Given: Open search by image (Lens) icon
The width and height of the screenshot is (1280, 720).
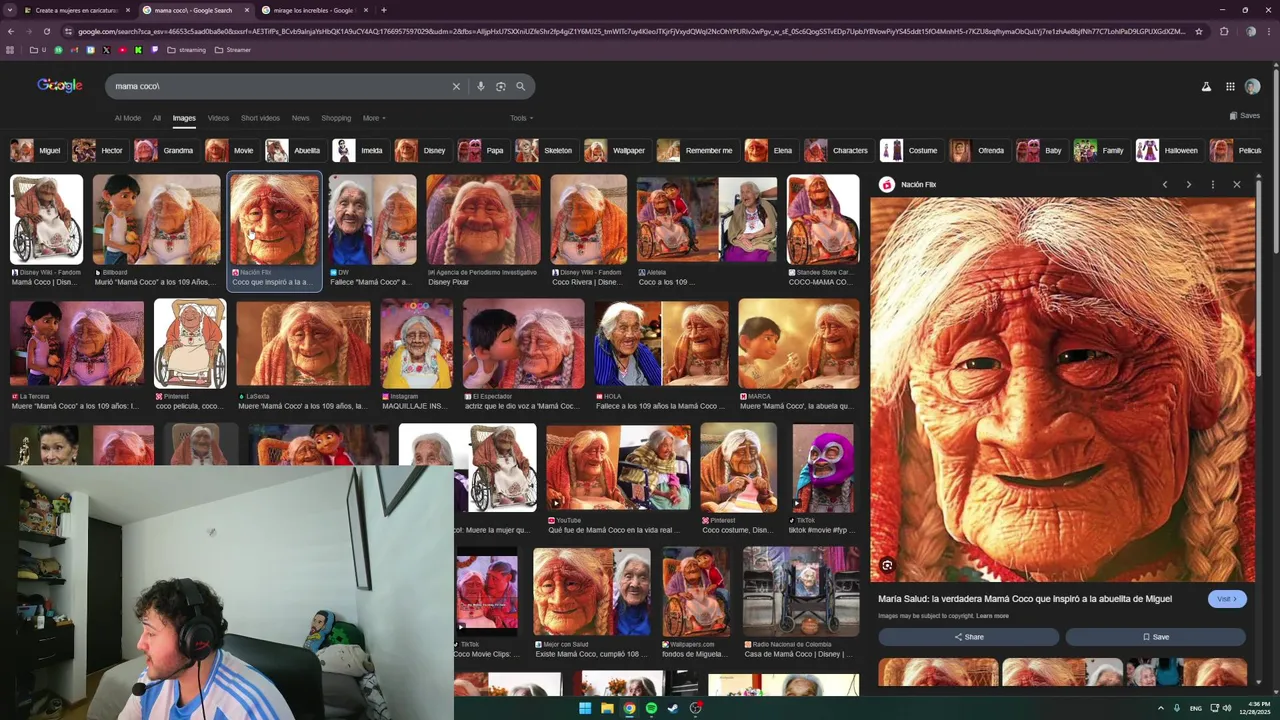Looking at the screenshot, I should click(501, 86).
